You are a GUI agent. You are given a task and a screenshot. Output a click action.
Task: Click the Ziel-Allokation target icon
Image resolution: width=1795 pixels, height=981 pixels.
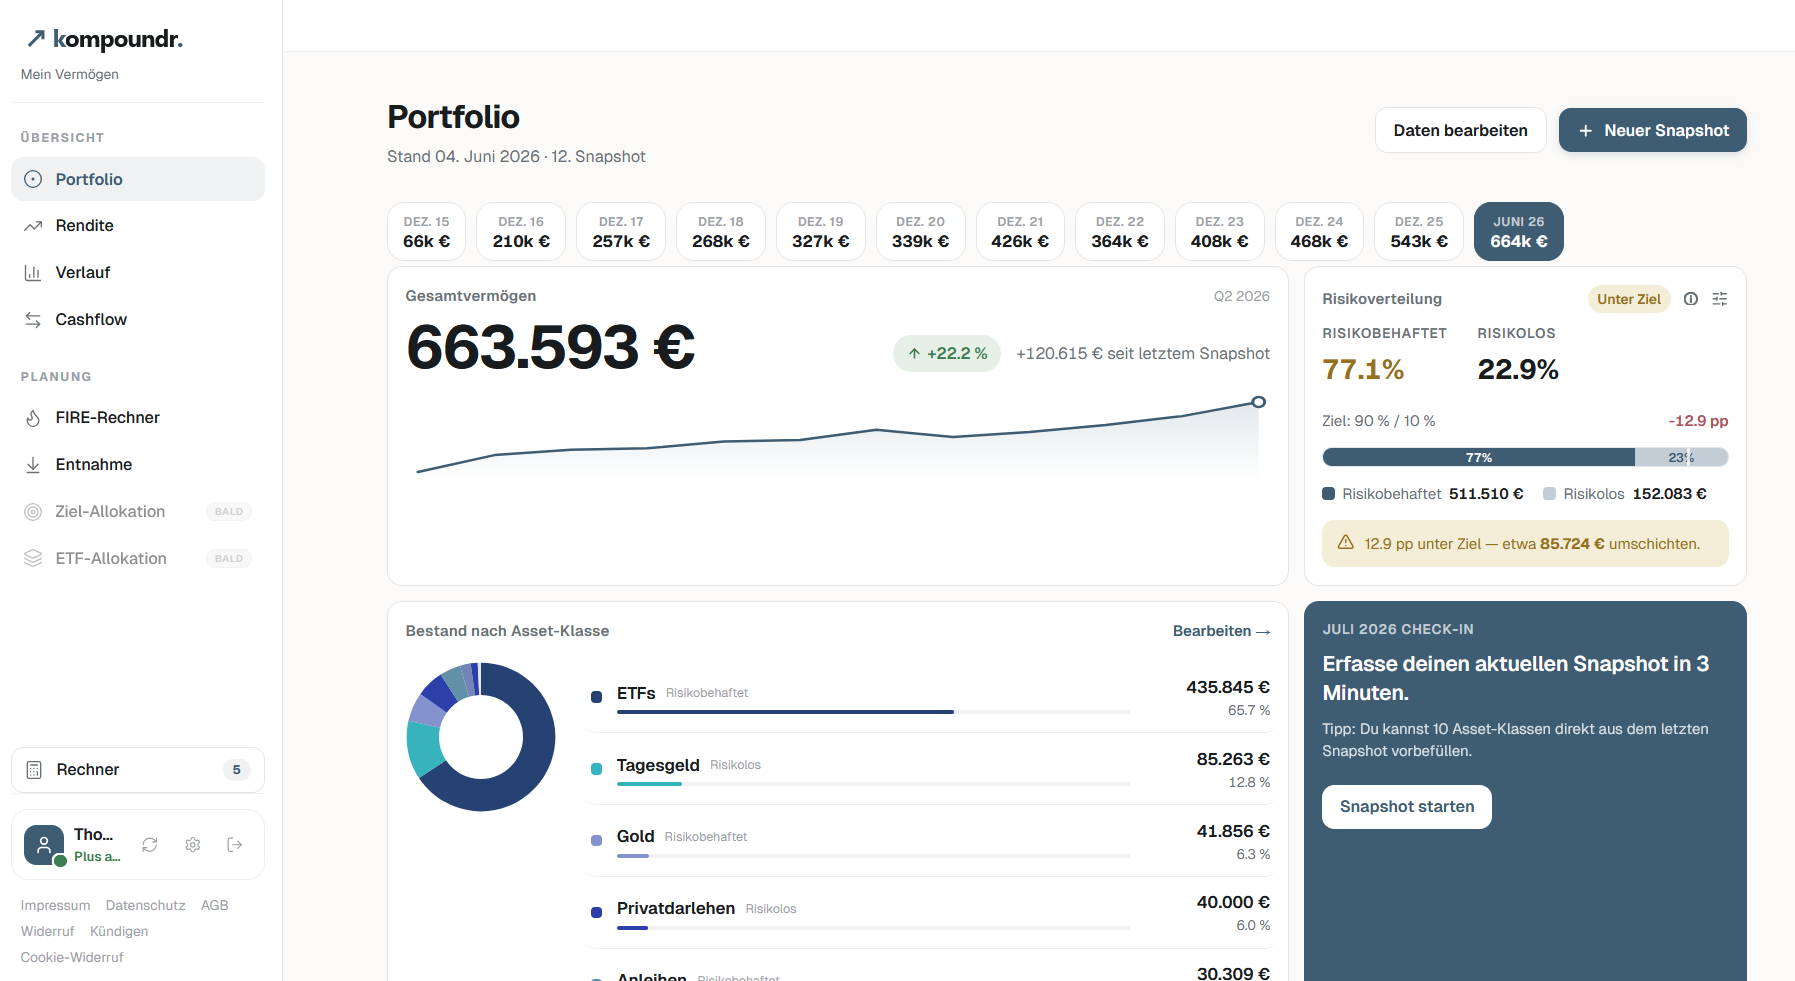tap(33, 512)
